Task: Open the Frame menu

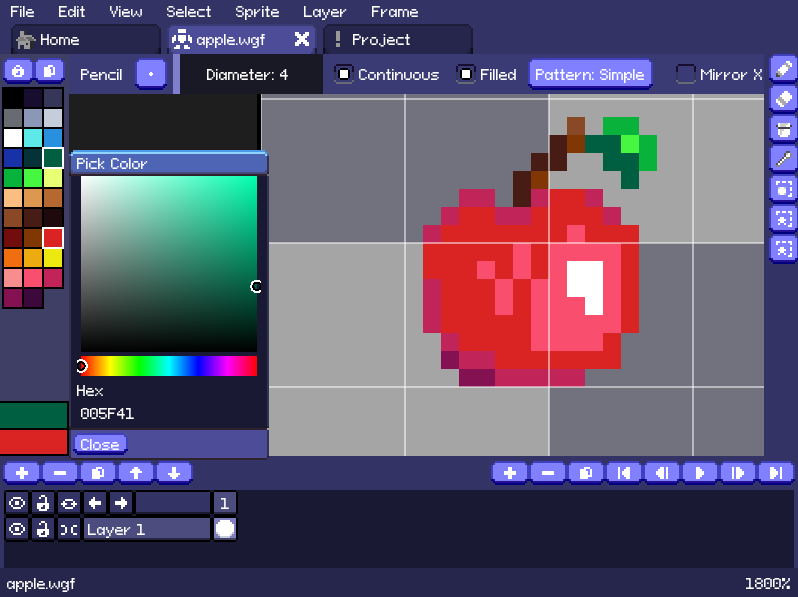Action: click(394, 12)
